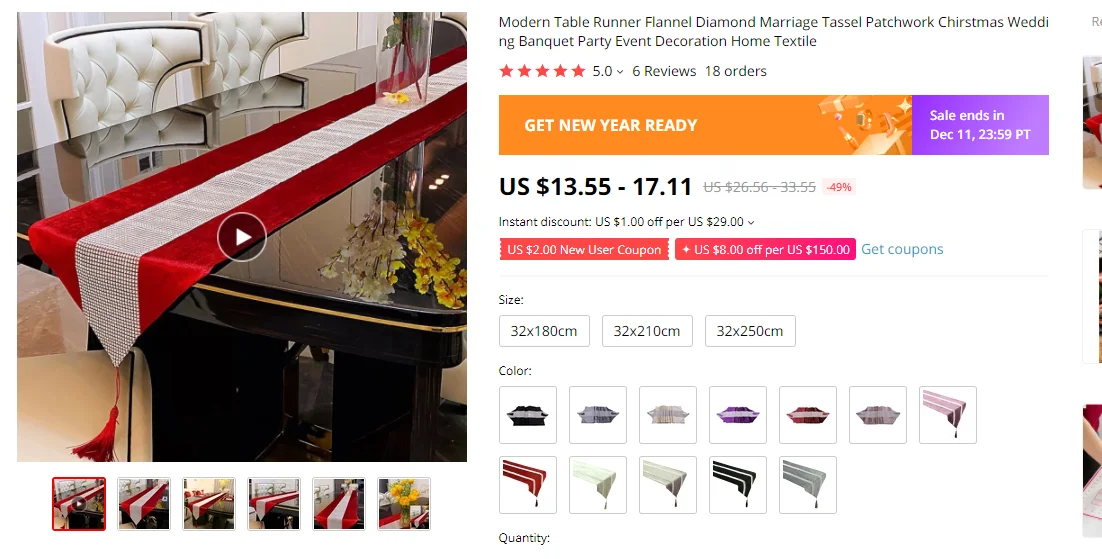
Task: Choose the dark gray tassel runner swatch
Action: click(x=808, y=485)
